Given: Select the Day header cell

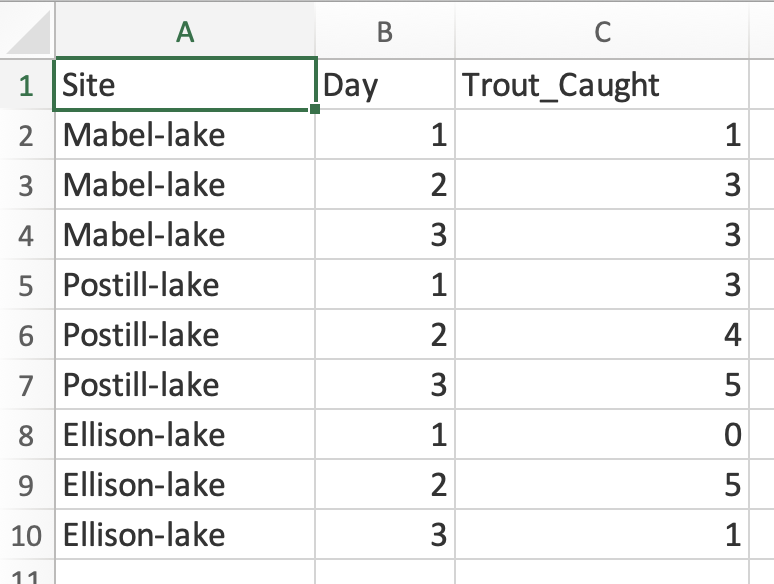Looking at the screenshot, I should (385, 85).
